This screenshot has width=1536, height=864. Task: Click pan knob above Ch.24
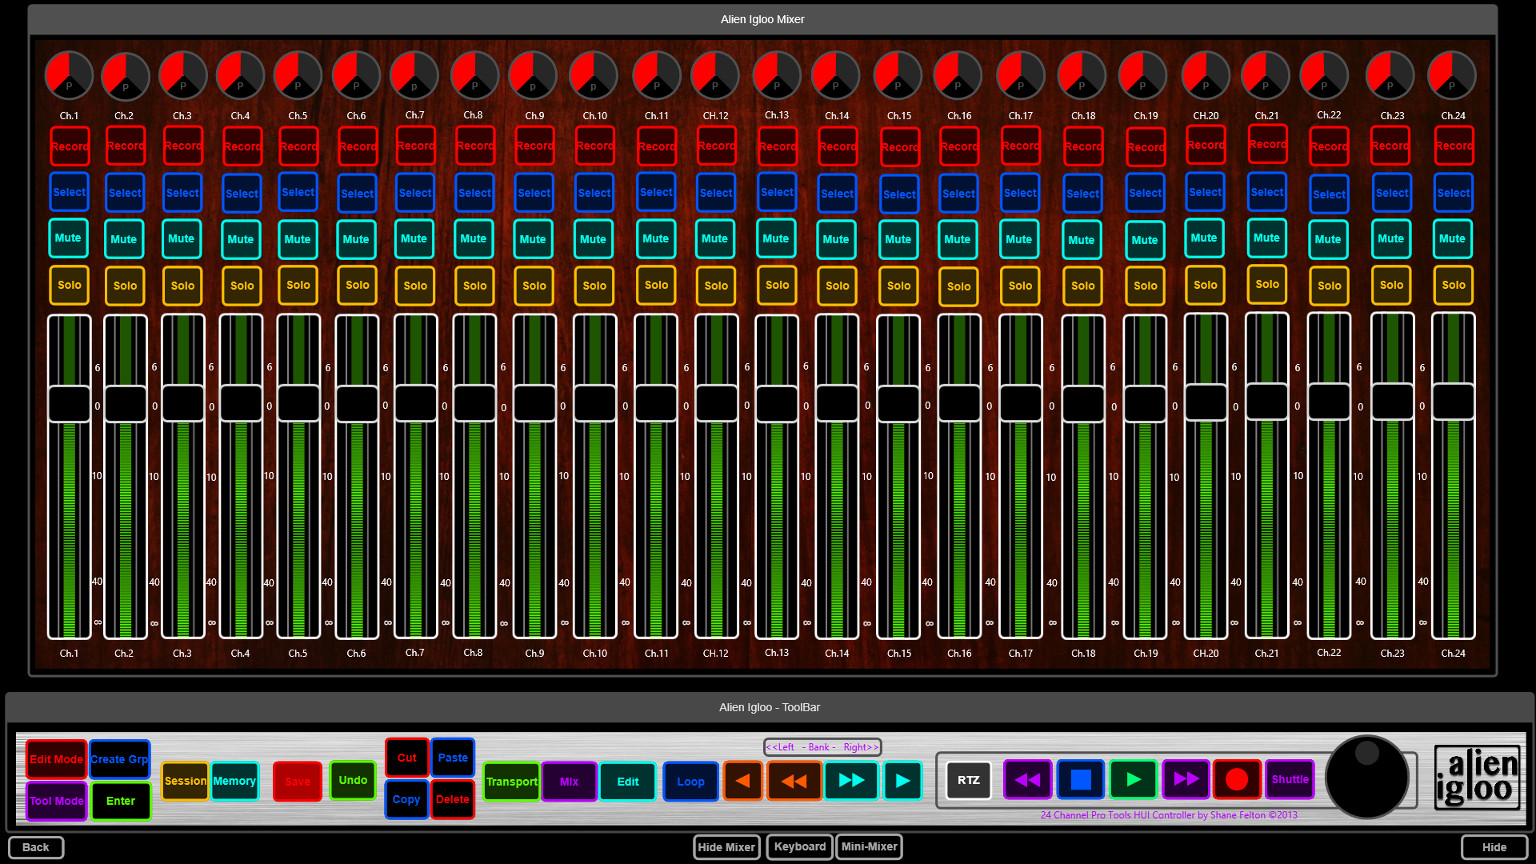(x=1452, y=76)
